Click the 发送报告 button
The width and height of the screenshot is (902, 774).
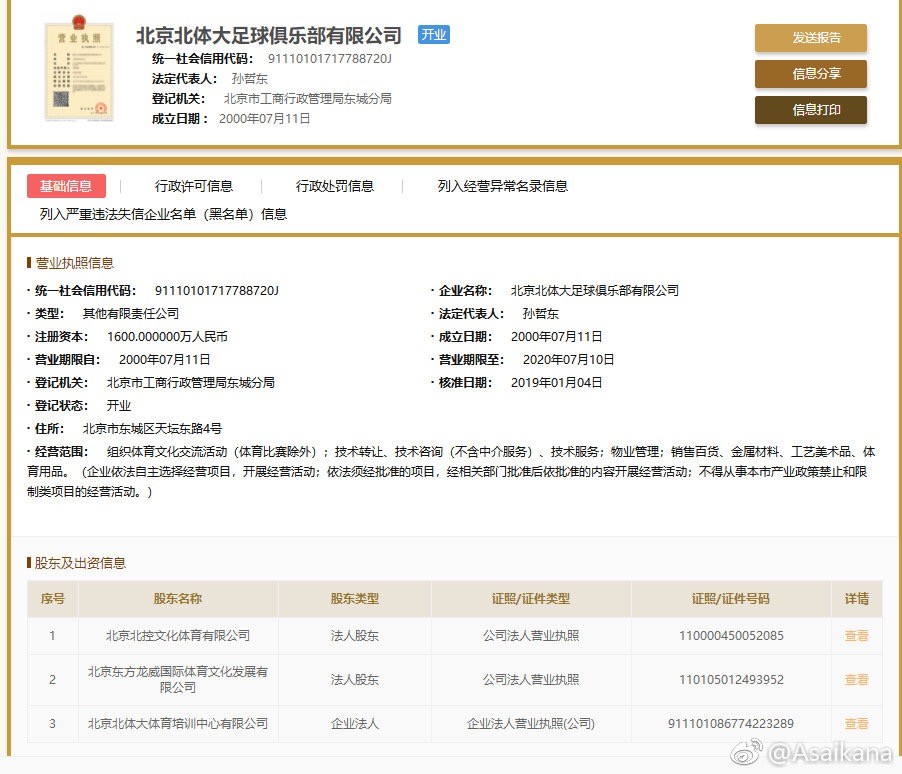(810, 39)
